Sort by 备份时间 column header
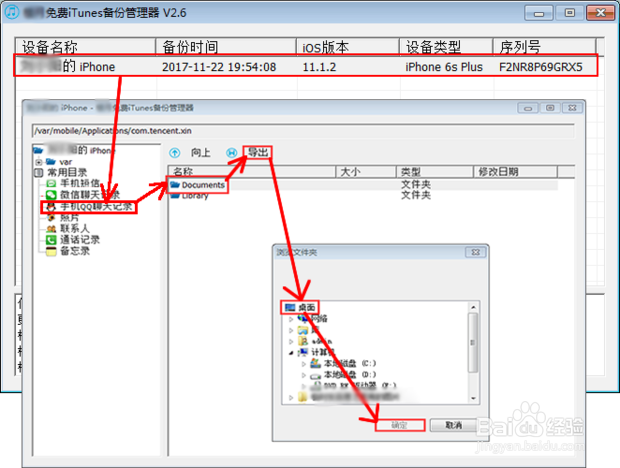620x468 pixels. pos(226,47)
